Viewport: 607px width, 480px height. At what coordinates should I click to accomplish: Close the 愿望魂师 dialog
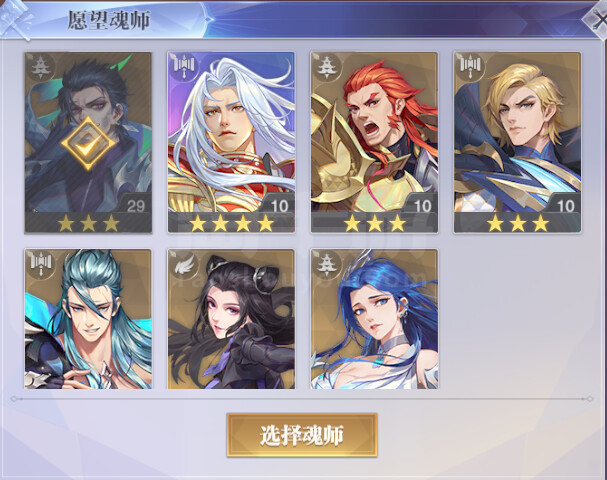click(x=597, y=18)
